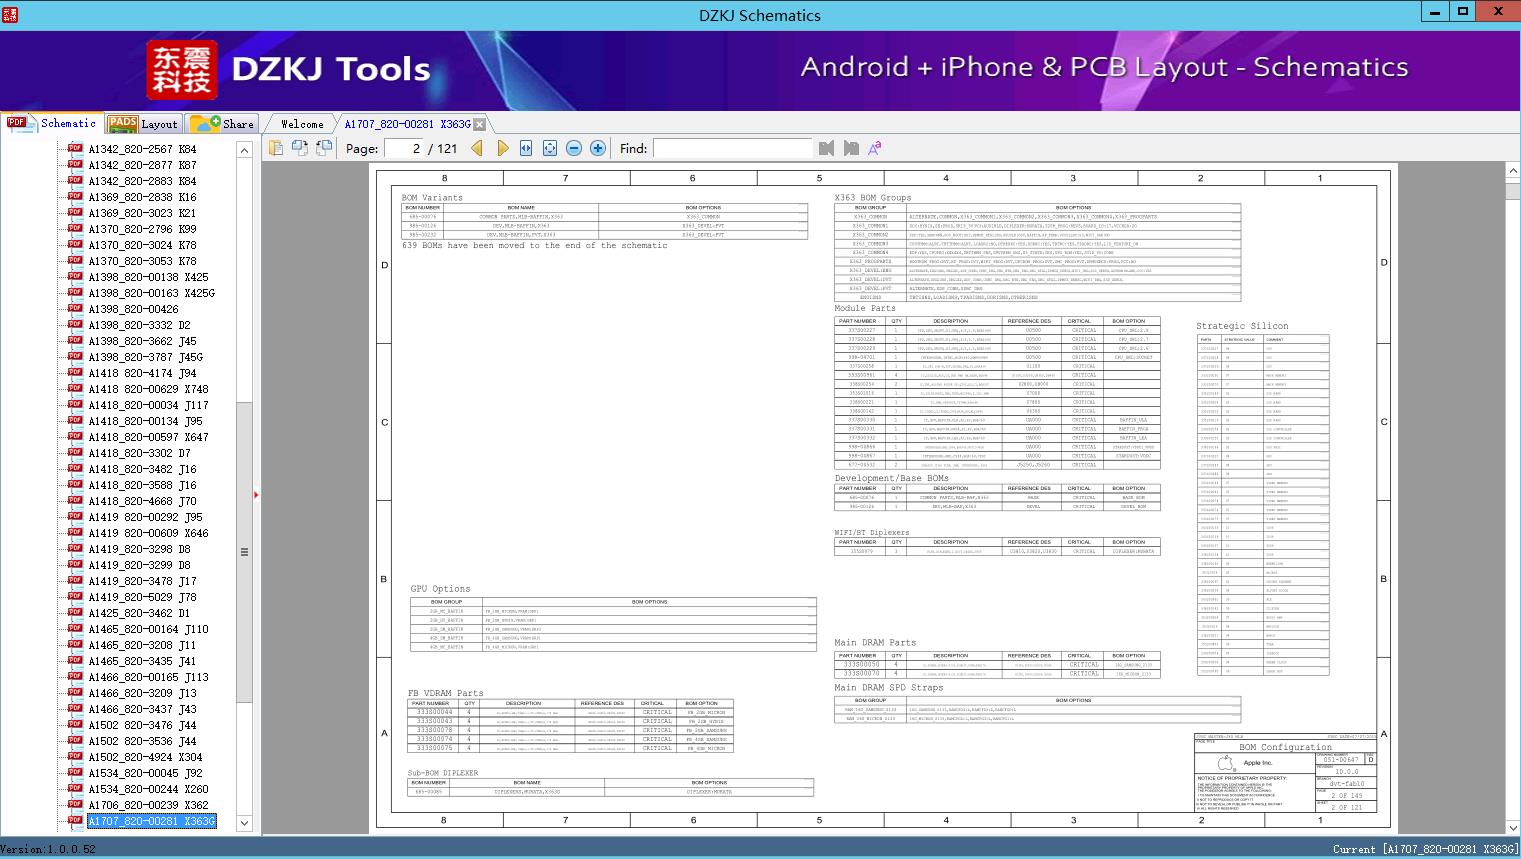Select A1419_820-00609 X646 entry

tap(148, 533)
